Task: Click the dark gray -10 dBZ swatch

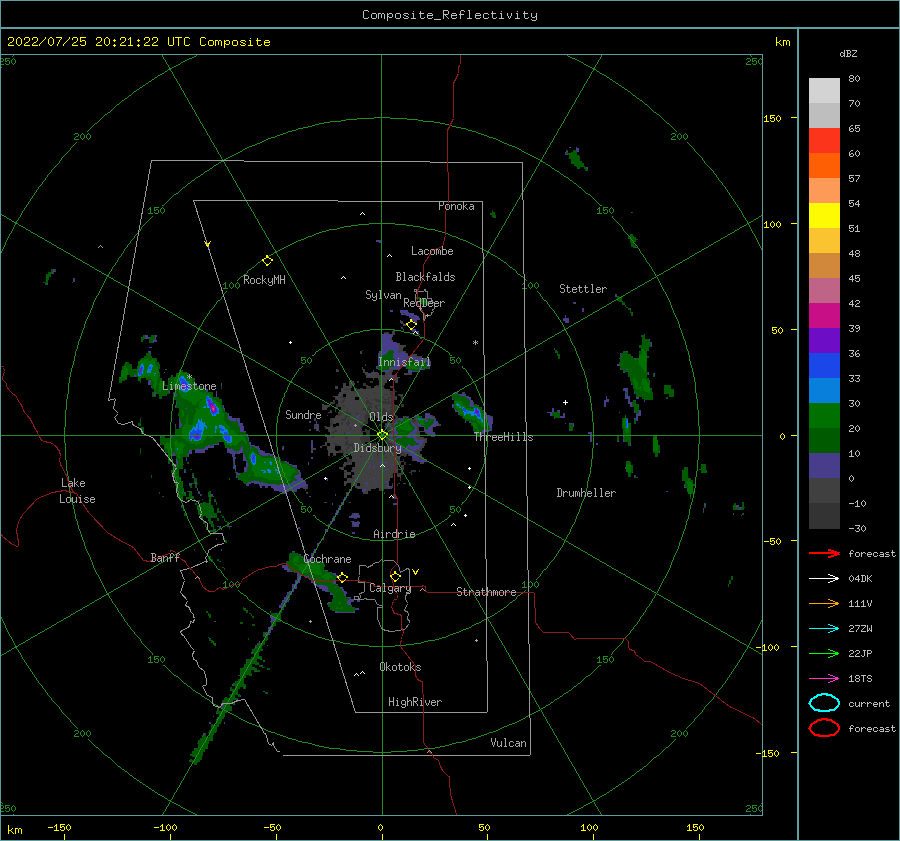Action: pos(824,516)
